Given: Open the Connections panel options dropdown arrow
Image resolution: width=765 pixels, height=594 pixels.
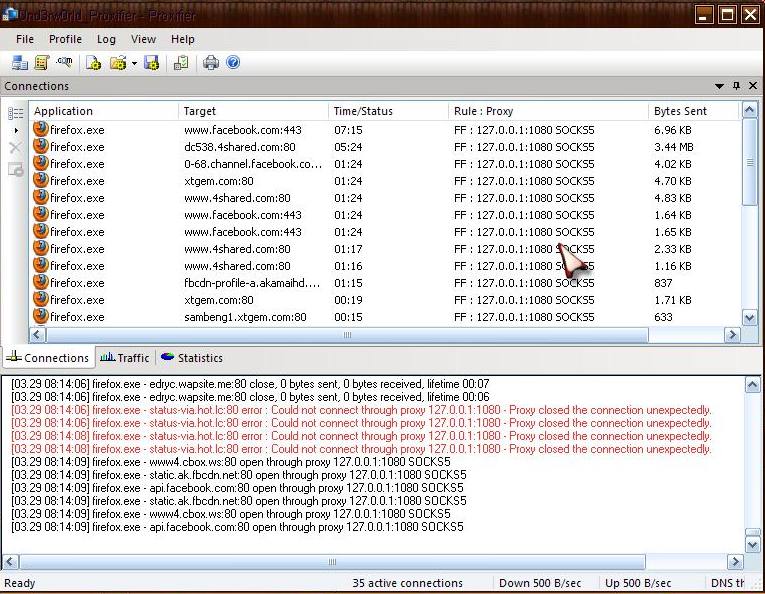Looking at the screenshot, I should 719,86.
